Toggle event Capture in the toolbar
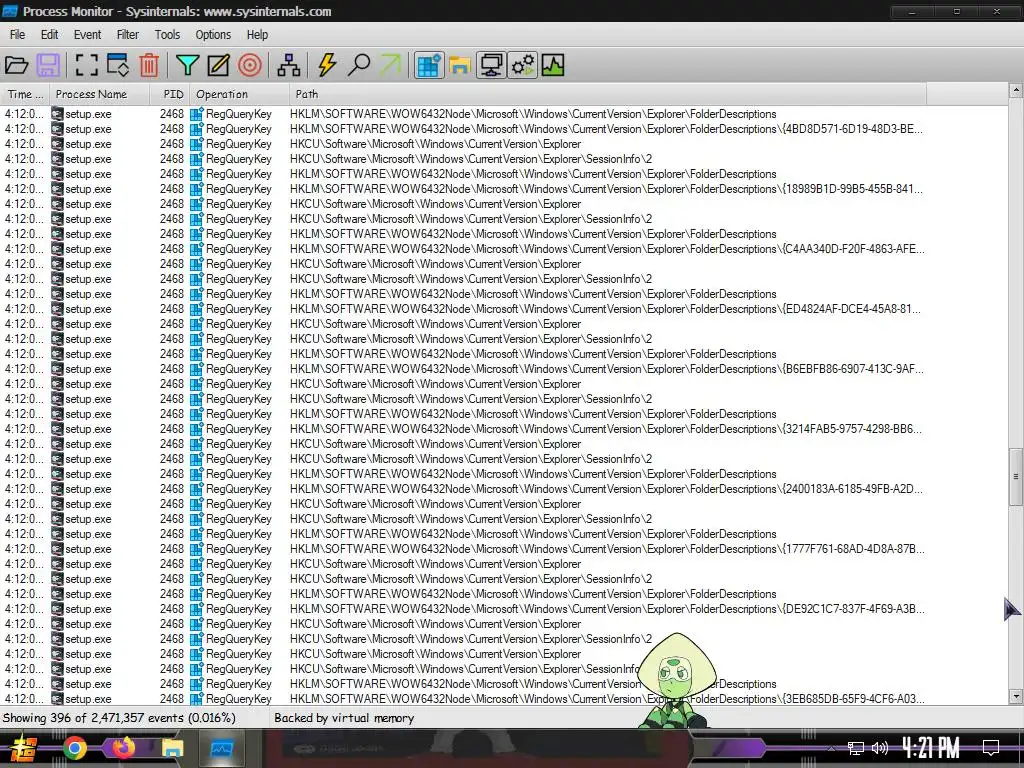The width and height of the screenshot is (1024, 768). click(x=86, y=65)
